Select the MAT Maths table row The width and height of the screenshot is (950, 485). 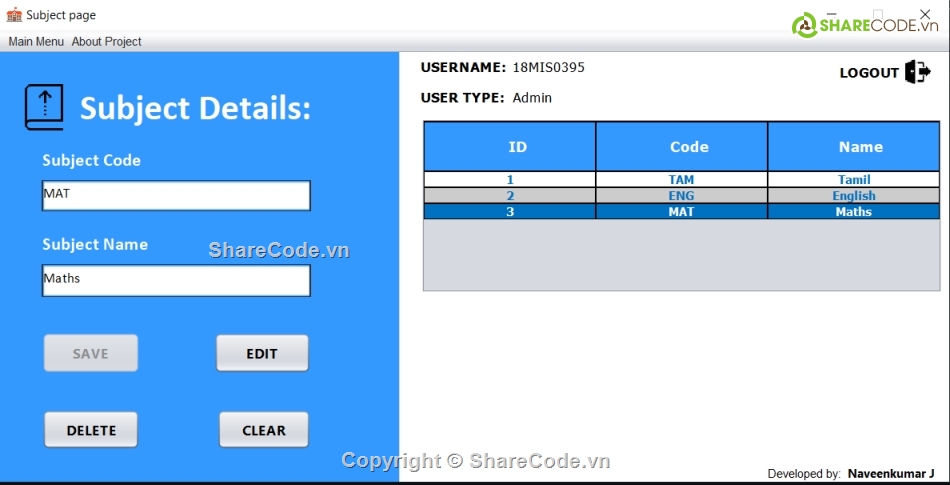(x=681, y=212)
